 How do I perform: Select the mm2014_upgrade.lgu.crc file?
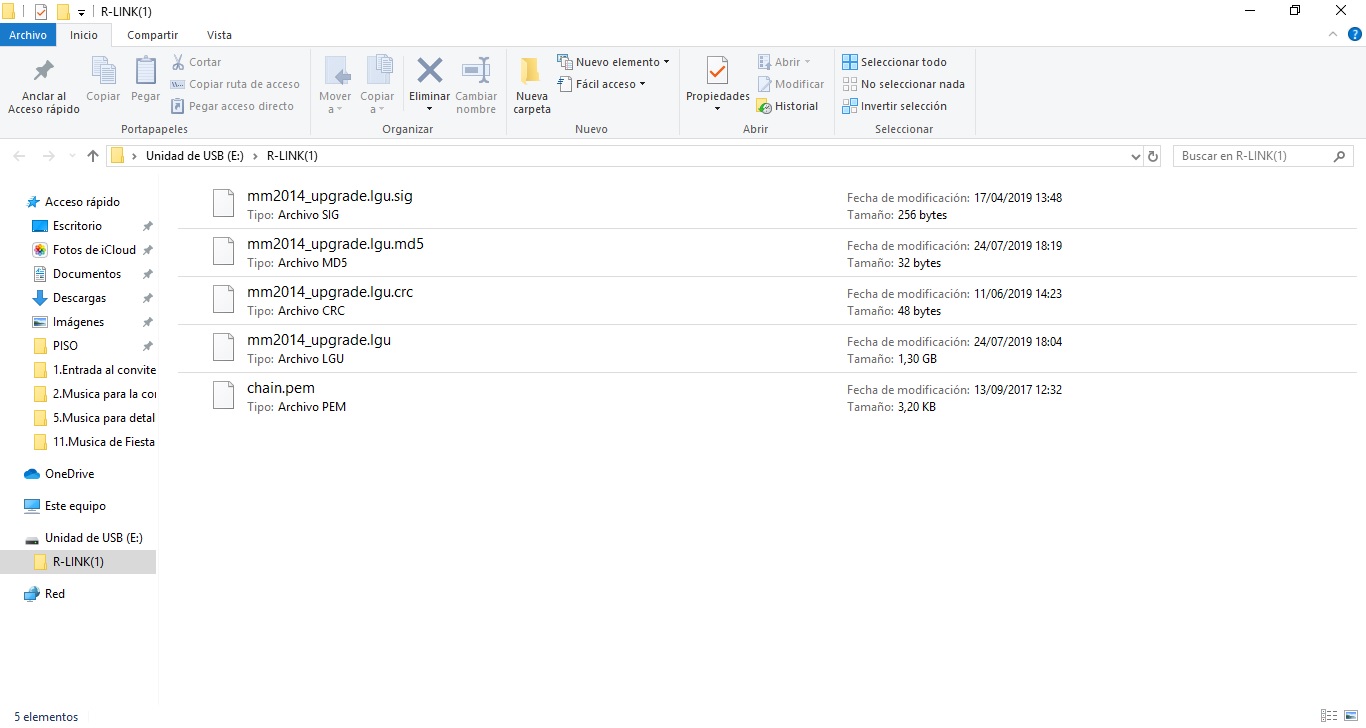(766, 301)
